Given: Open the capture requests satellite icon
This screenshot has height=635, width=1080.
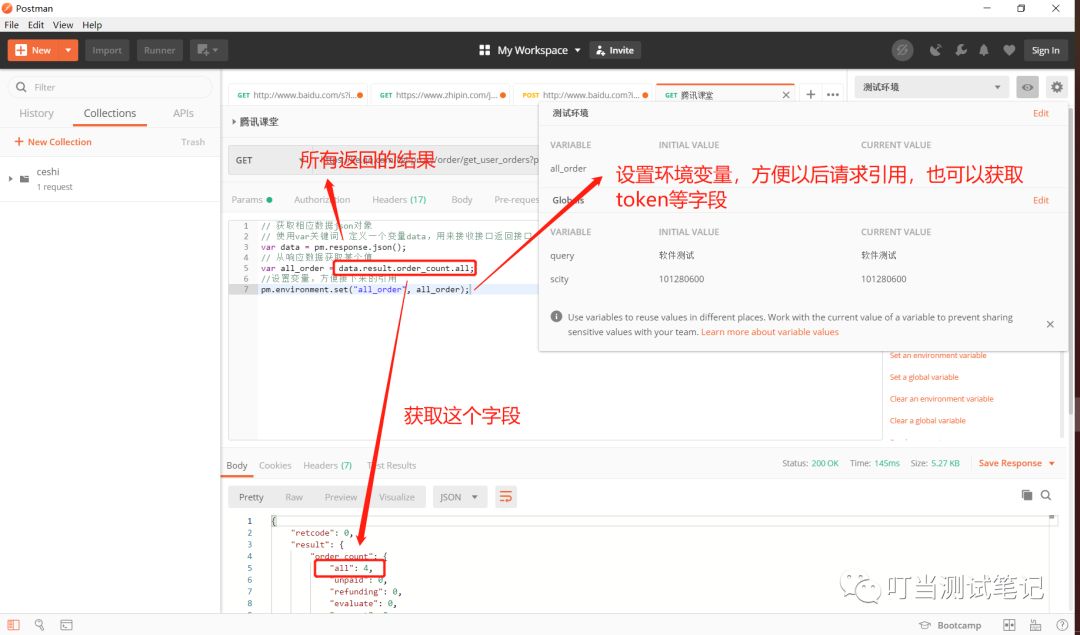Looking at the screenshot, I should click(935, 50).
